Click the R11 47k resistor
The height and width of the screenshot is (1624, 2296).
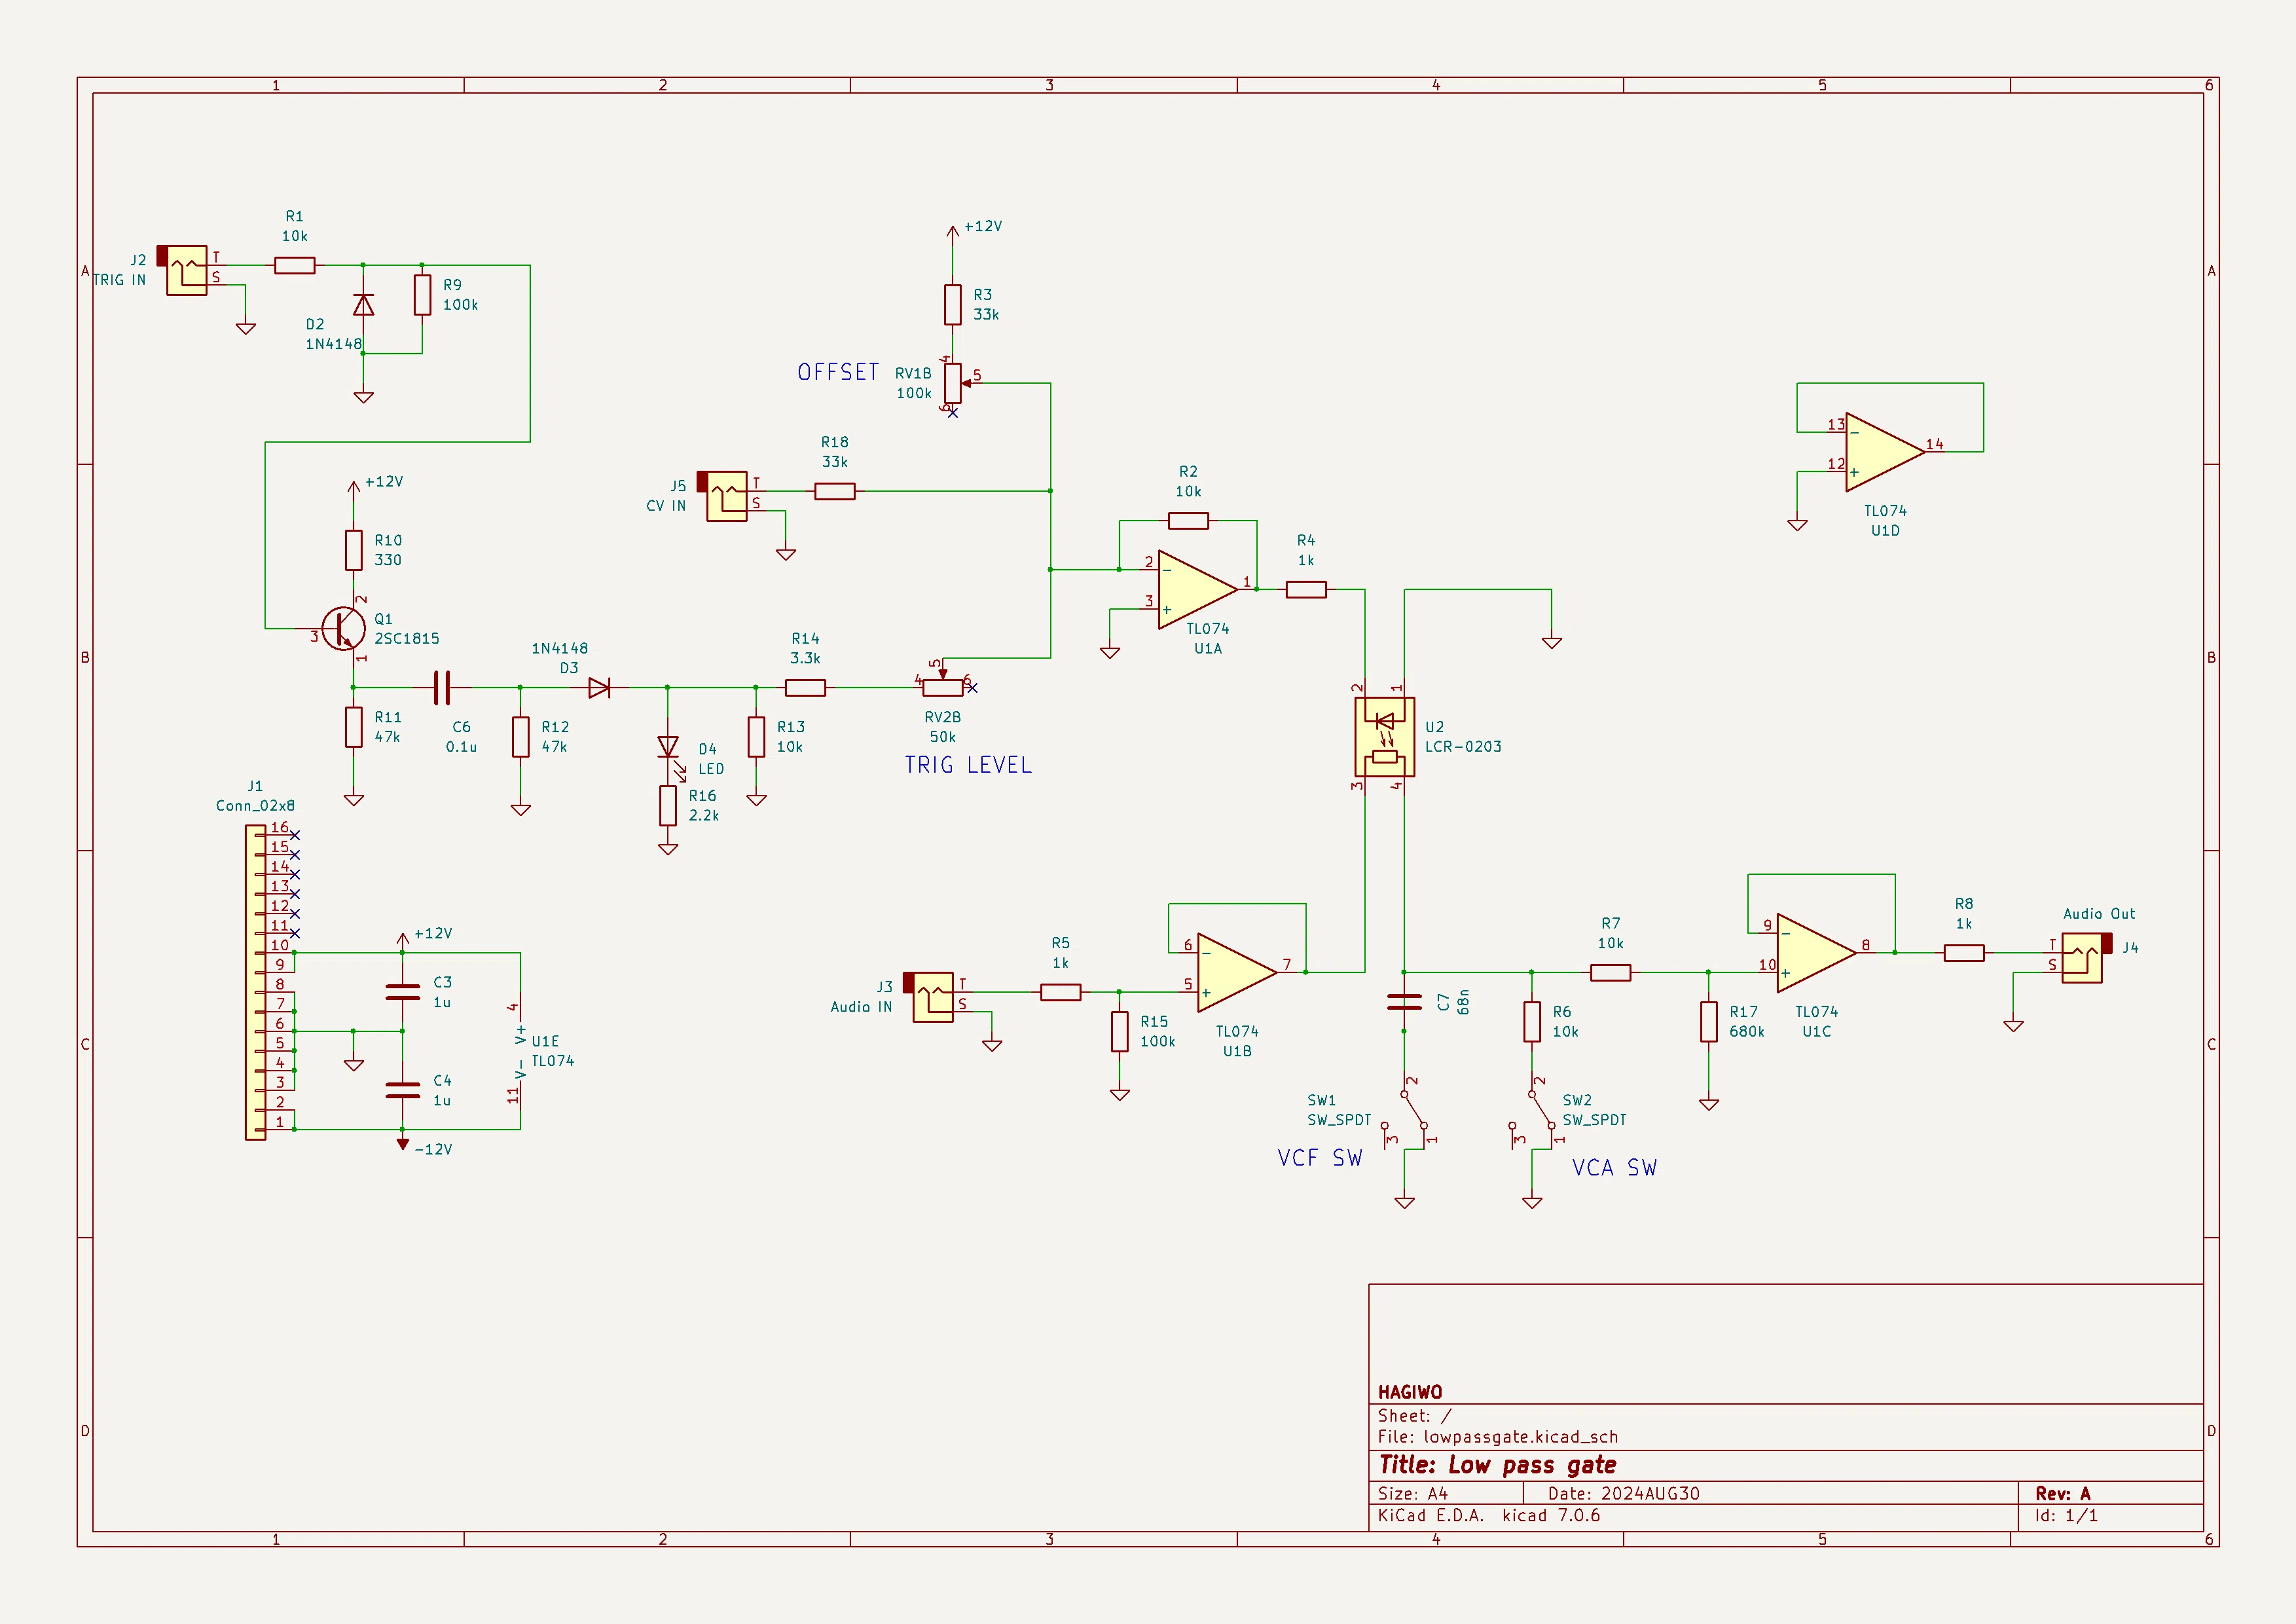[x=353, y=727]
